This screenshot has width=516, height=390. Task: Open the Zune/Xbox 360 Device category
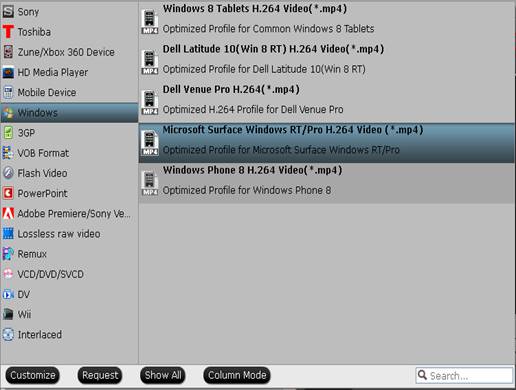click(x=69, y=52)
